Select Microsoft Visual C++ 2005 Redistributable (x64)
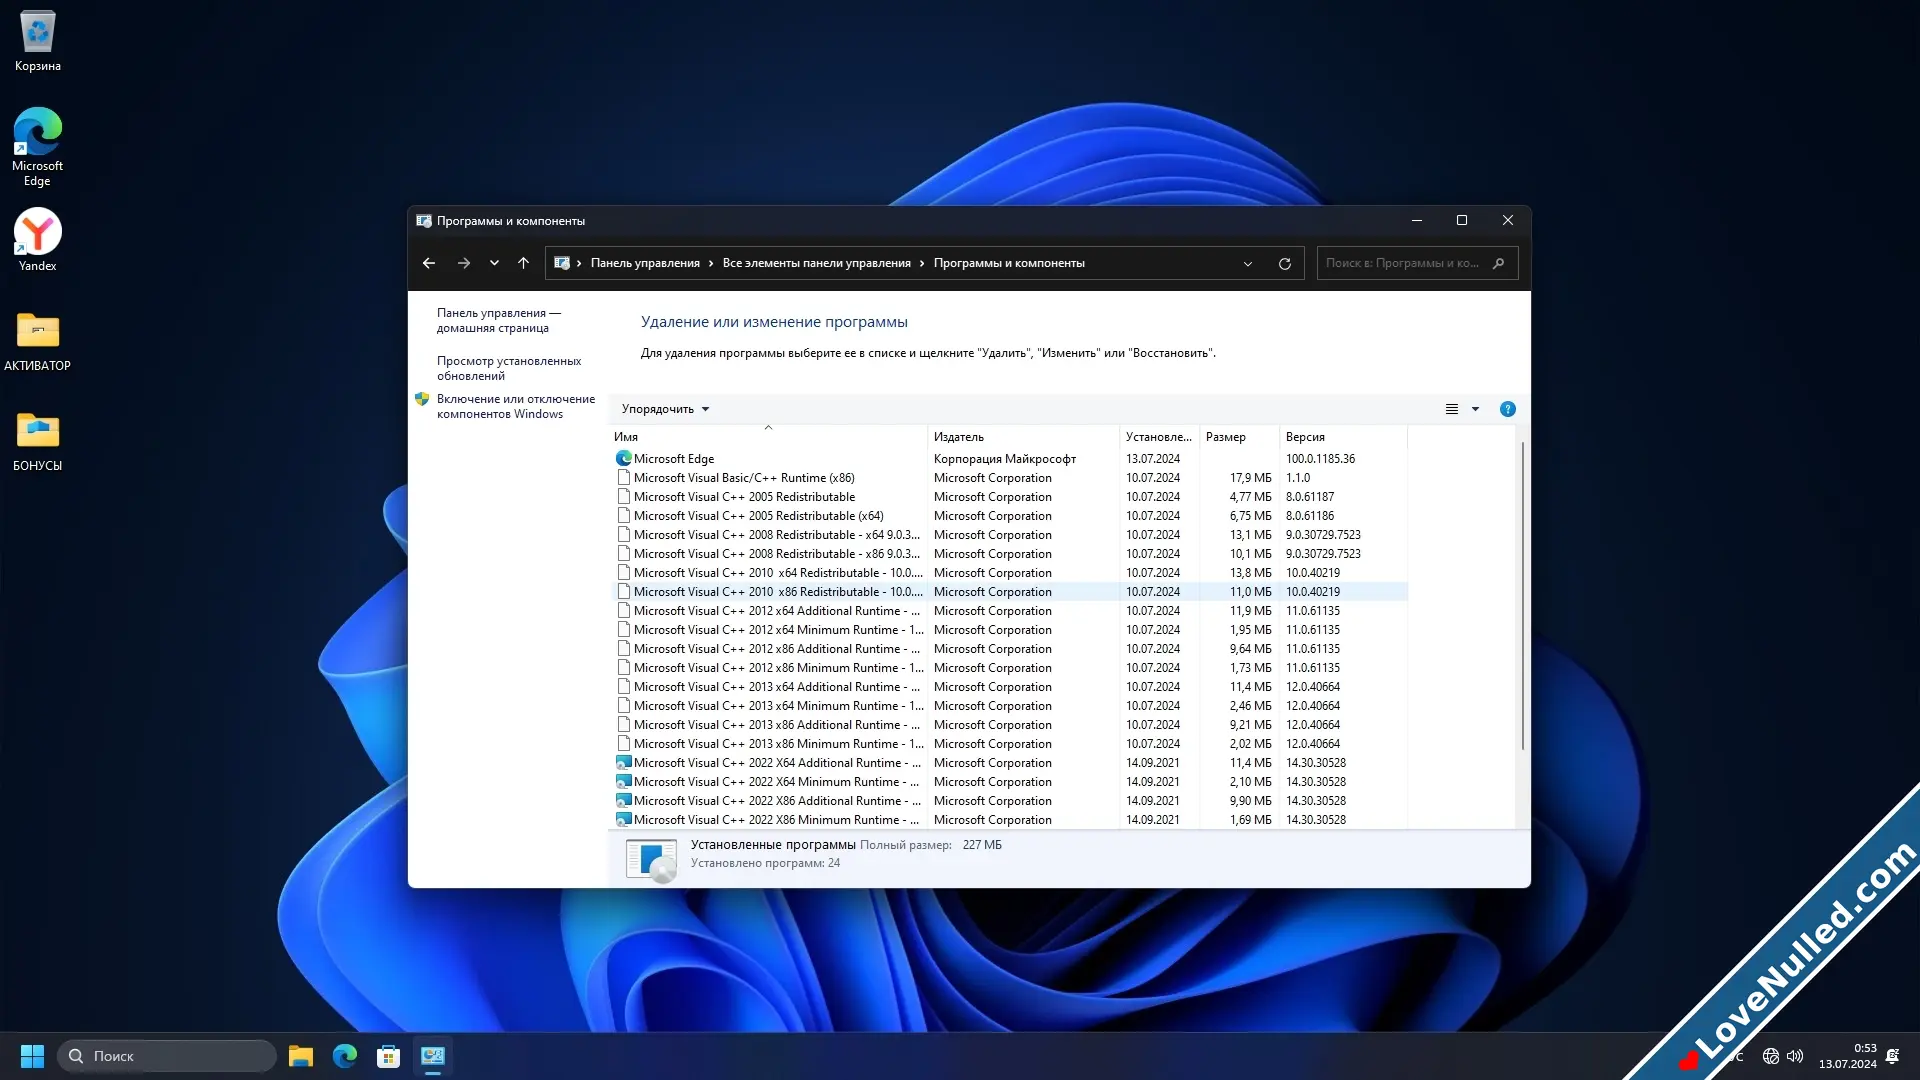The height and width of the screenshot is (1080, 1920). 1008,516
